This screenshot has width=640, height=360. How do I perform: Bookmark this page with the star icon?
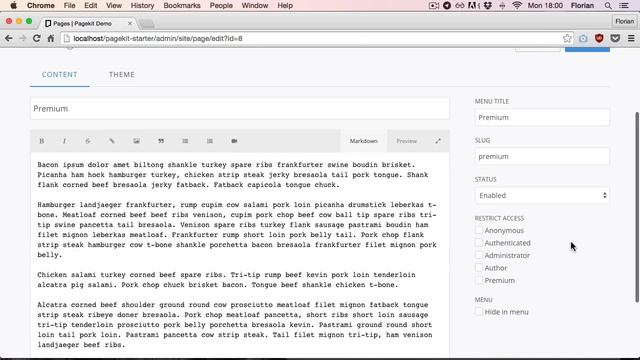coord(567,38)
